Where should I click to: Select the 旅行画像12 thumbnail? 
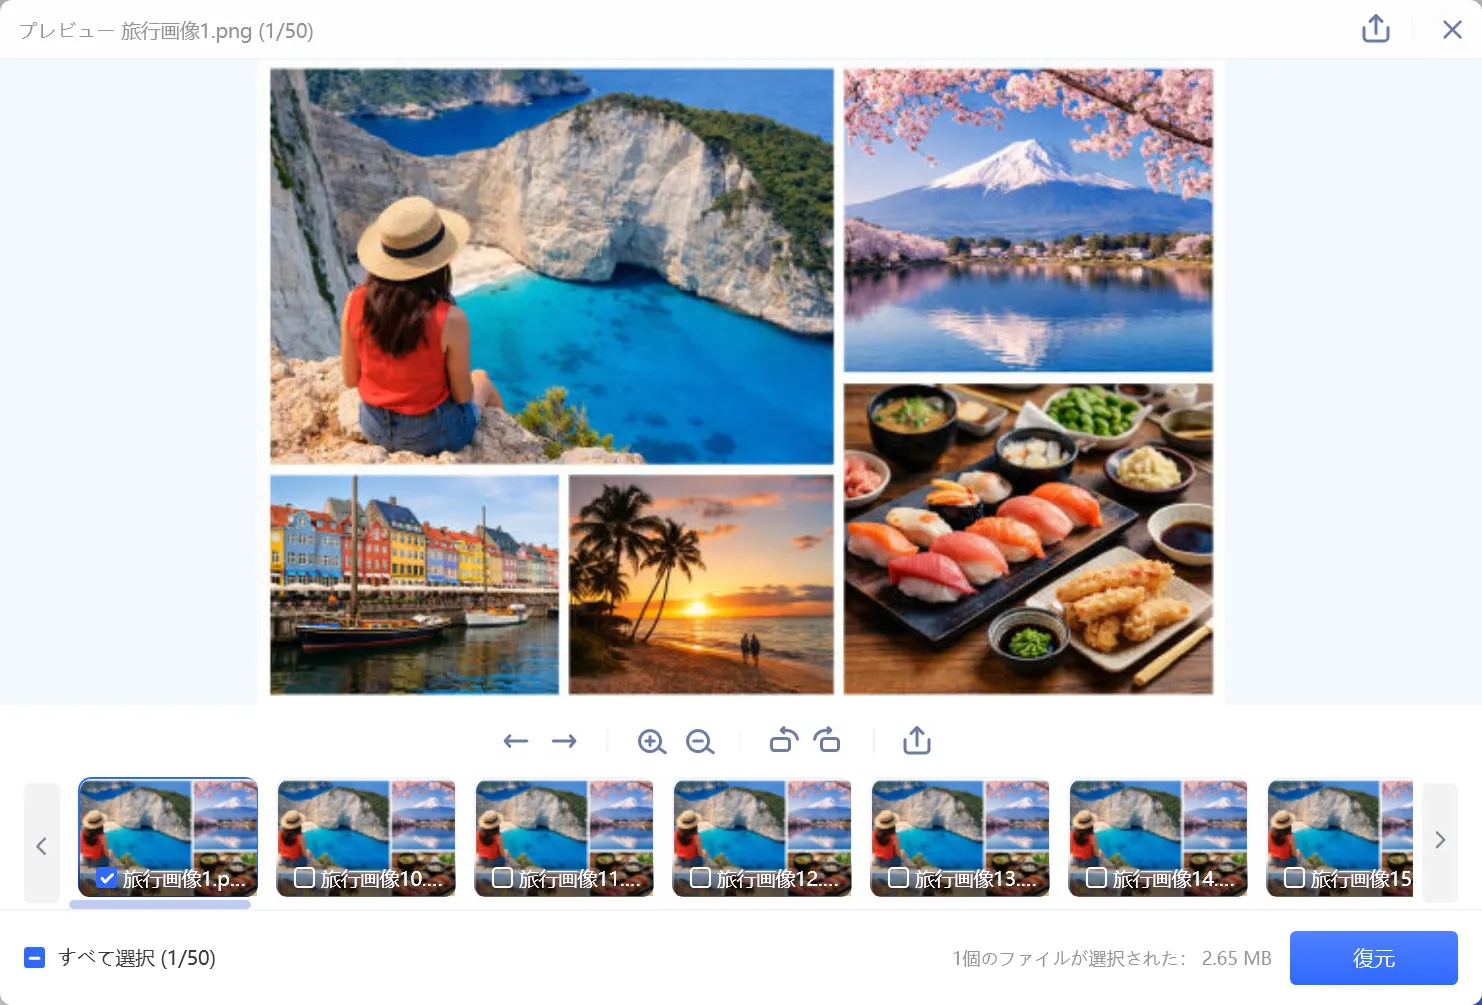tap(762, 838)
